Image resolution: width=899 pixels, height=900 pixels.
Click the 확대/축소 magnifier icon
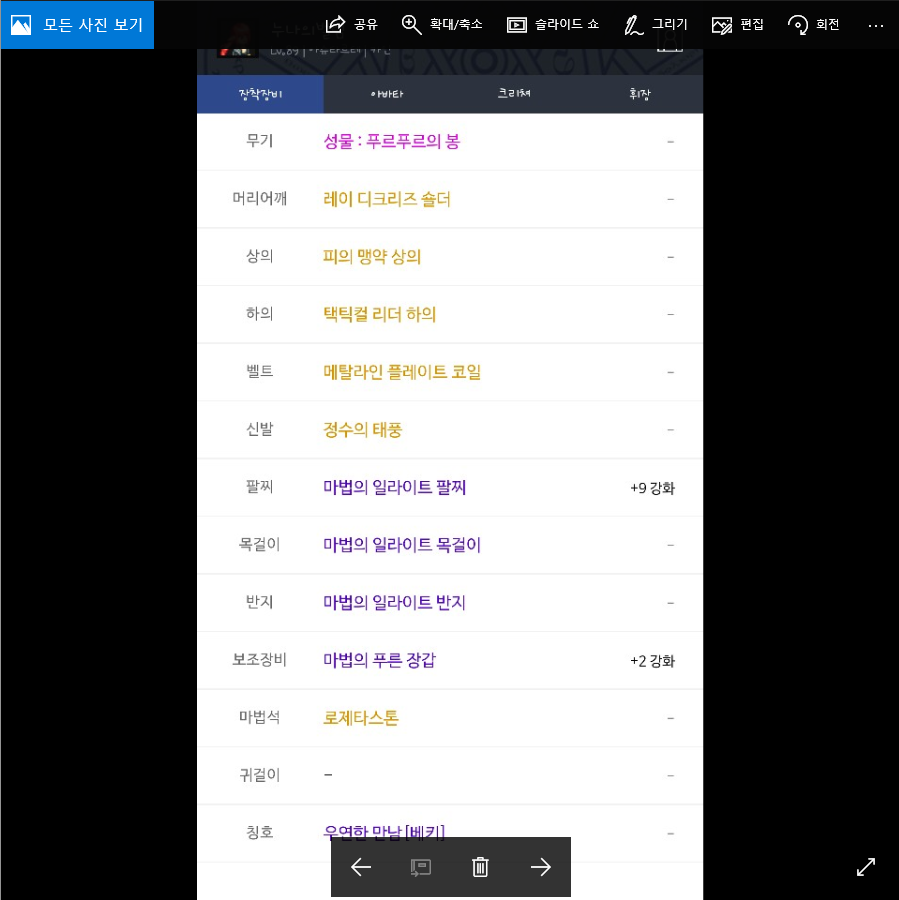pyautogui.click(x=412, y=25)
